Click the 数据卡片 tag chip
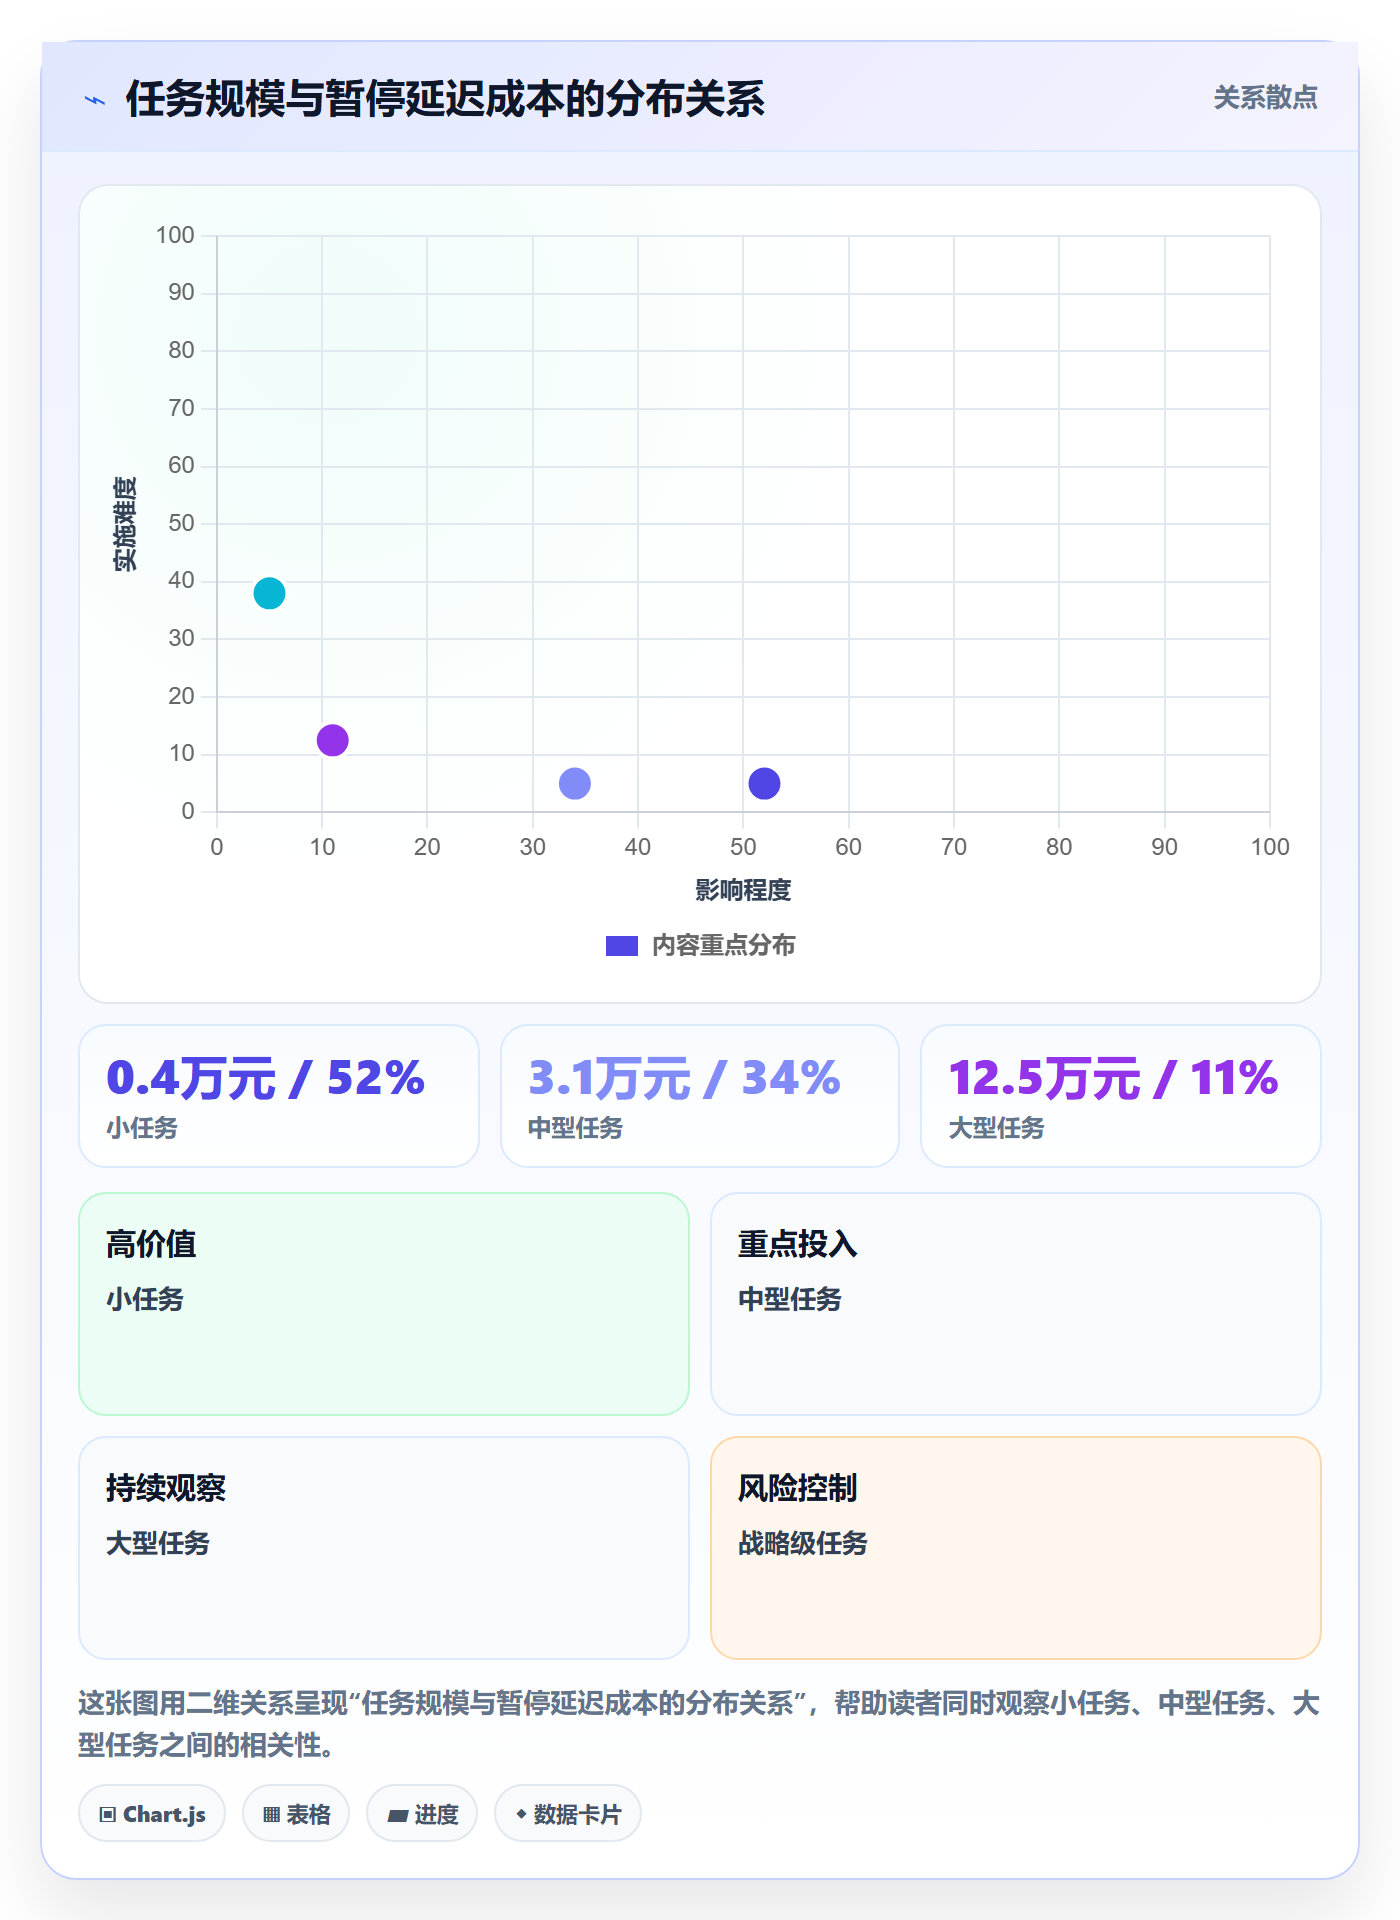 click(x=568, y=1813)
